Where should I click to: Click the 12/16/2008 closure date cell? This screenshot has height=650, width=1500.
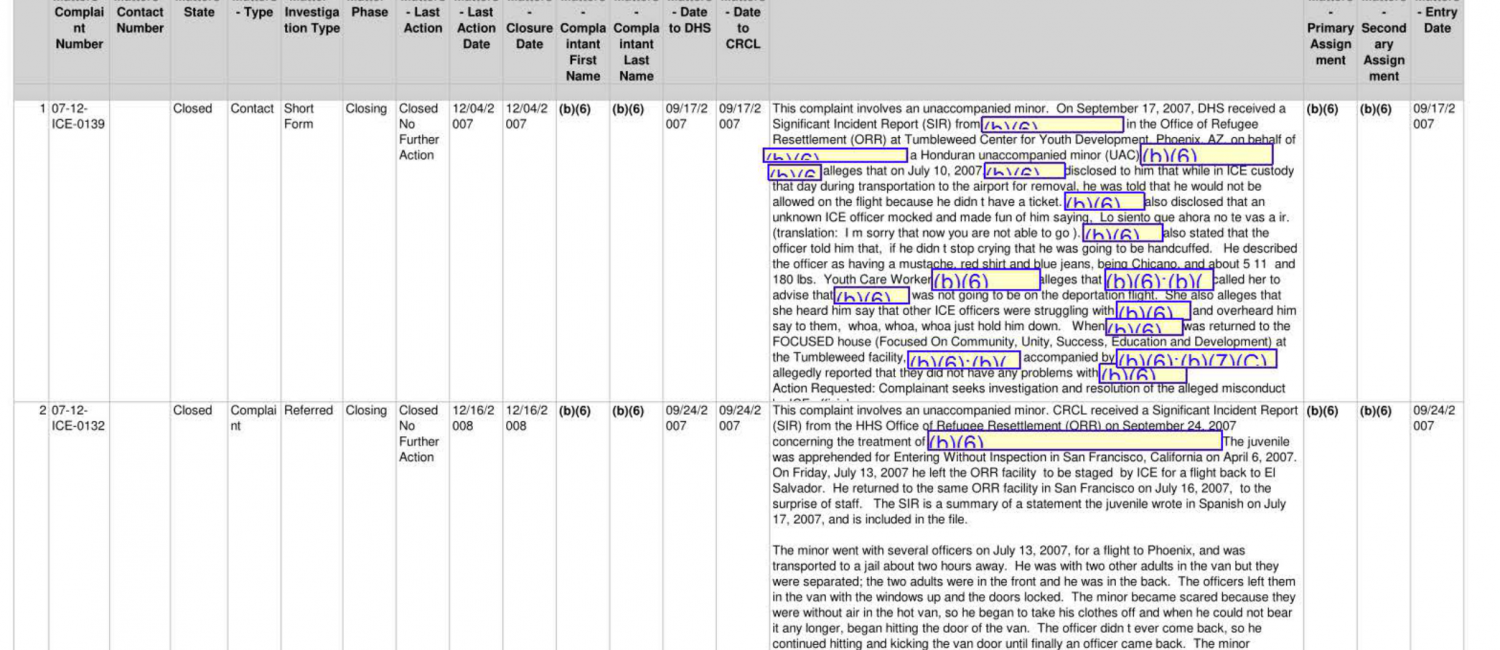point(528,418)
